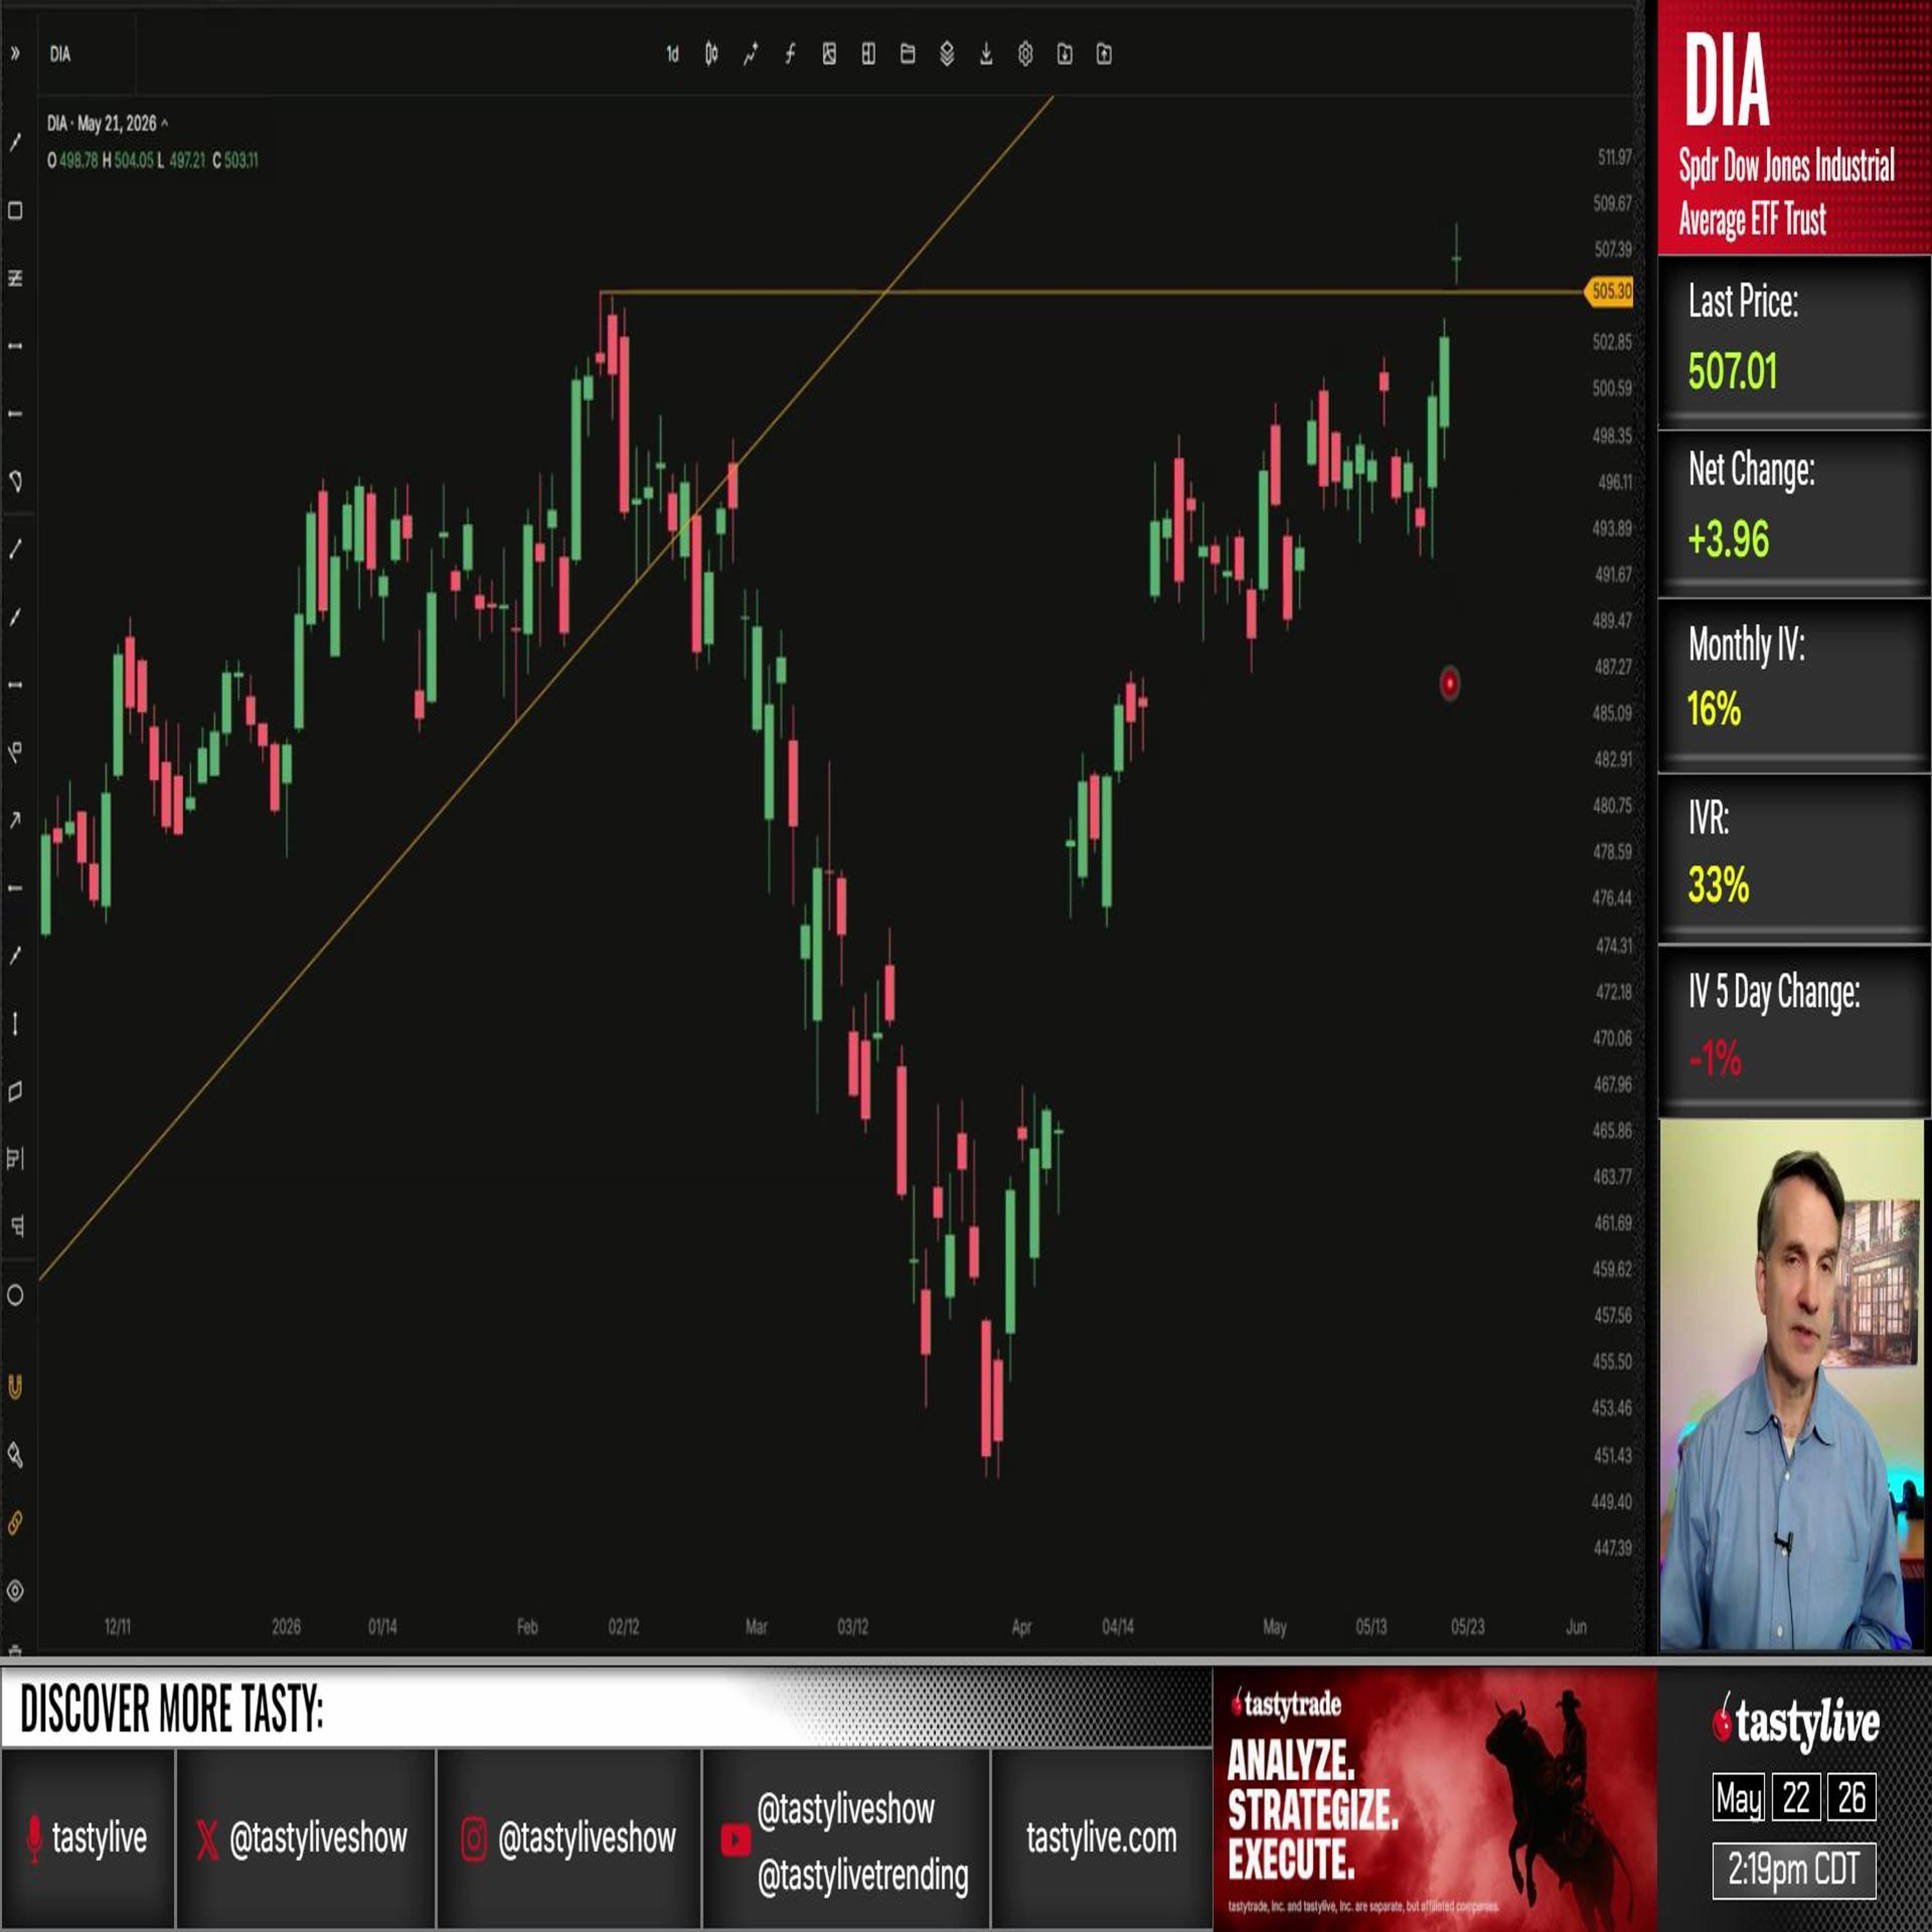This screenshot has height=1932, width=1932.
Task: Select the Circle drawing tool
Action: click(15, 1295)
